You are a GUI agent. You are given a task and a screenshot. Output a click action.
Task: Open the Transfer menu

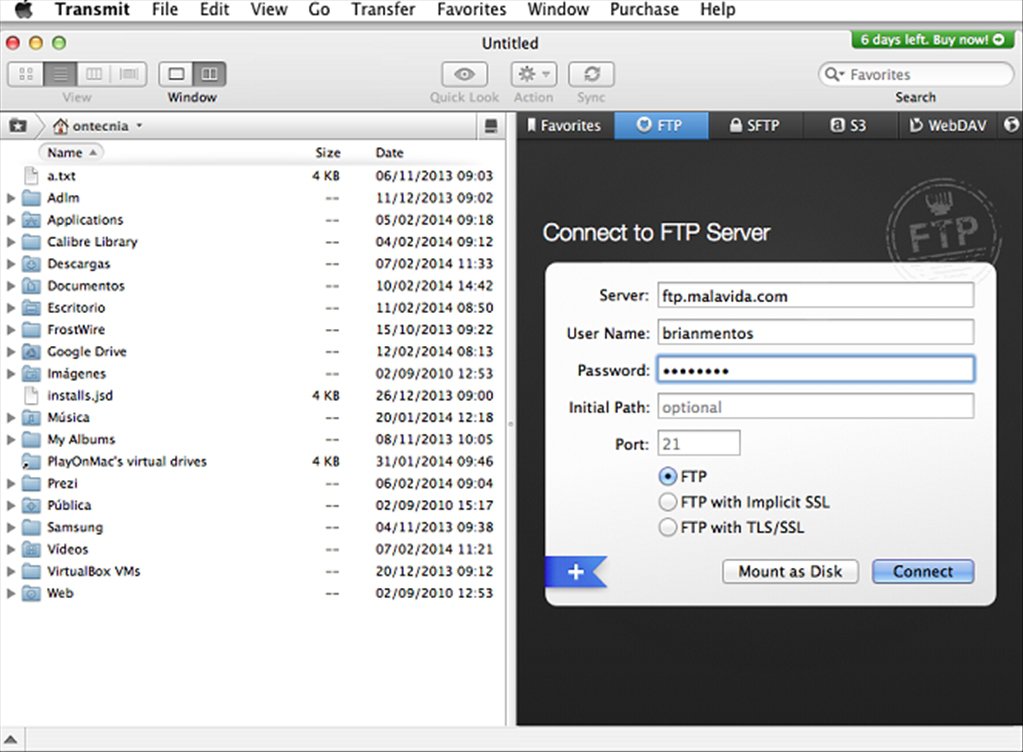pos(383,10)
